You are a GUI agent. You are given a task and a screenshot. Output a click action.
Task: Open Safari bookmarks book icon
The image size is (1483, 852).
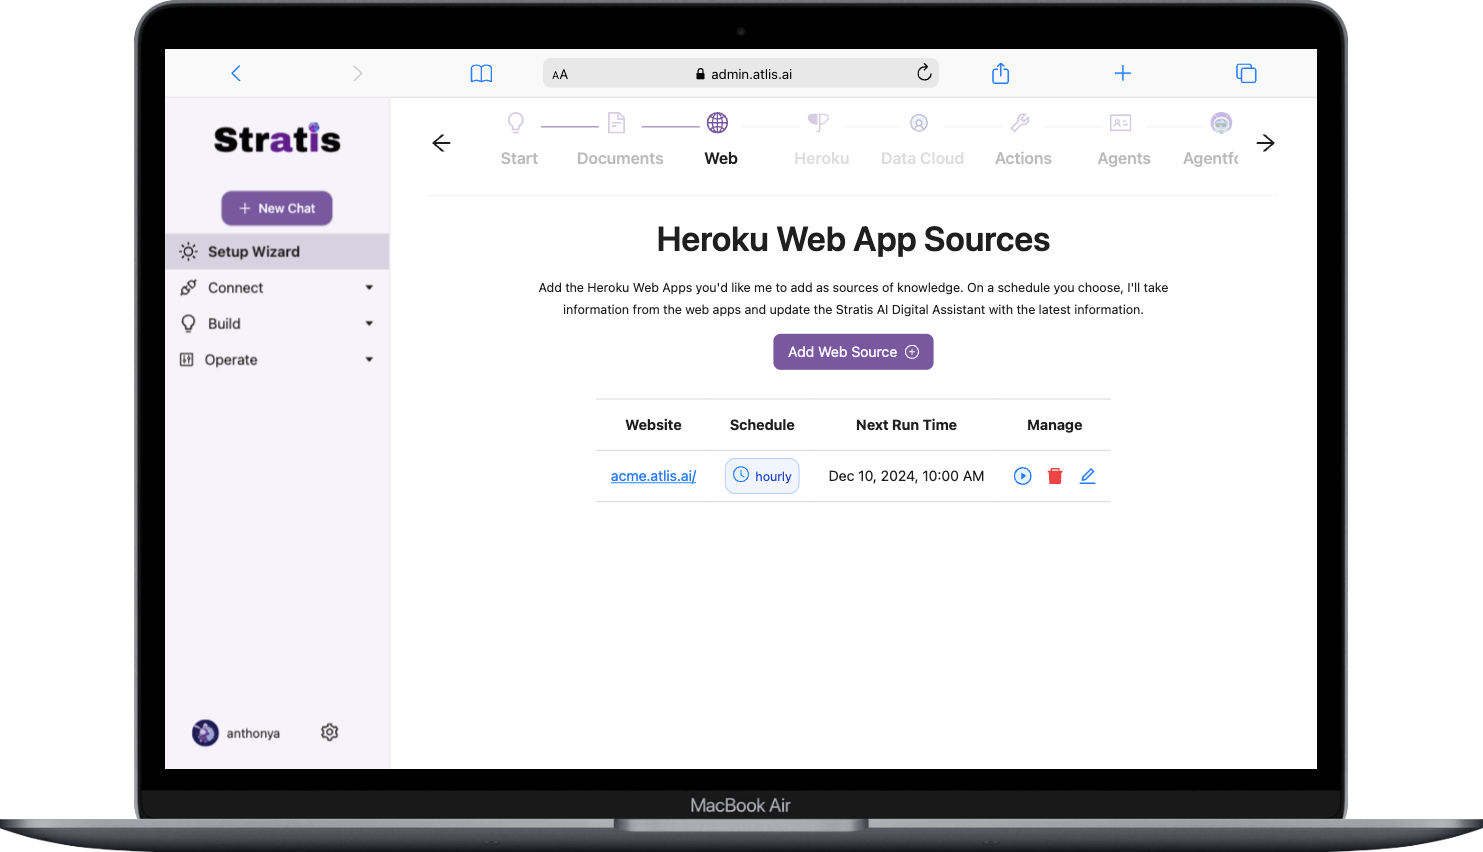[481, 73]
